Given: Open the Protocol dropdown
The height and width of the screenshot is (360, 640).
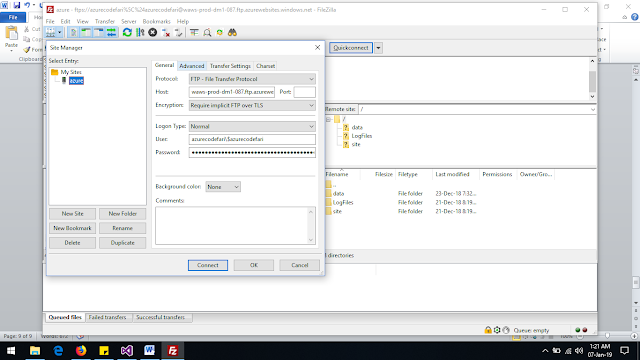Looking at the screenshot, I should point(252,79).
